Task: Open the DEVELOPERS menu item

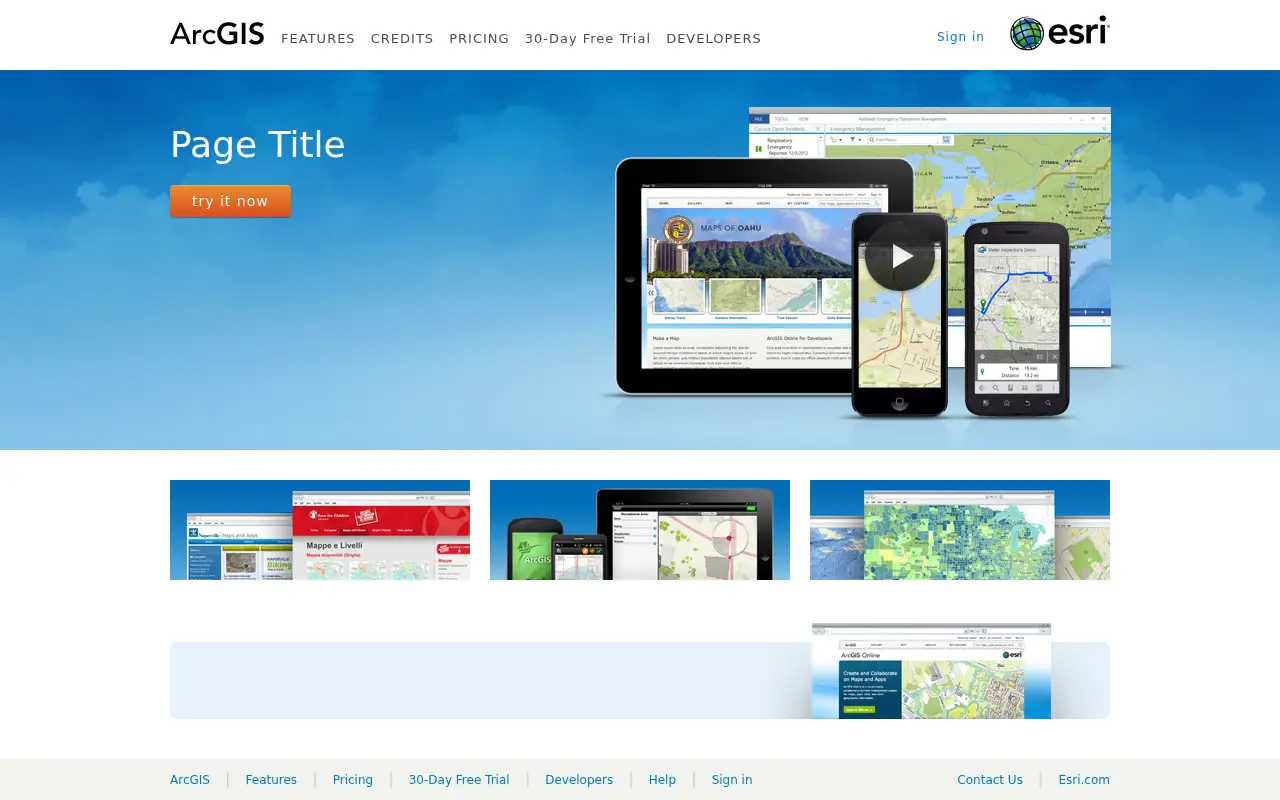Action: [714, 38]
